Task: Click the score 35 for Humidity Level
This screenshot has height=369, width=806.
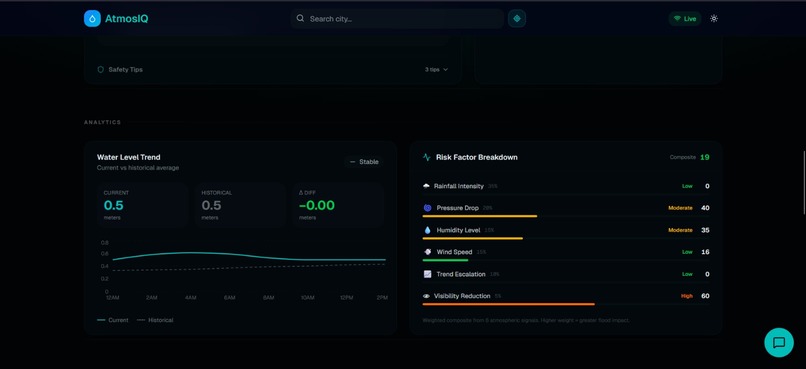Action: (x=705, y=230)
